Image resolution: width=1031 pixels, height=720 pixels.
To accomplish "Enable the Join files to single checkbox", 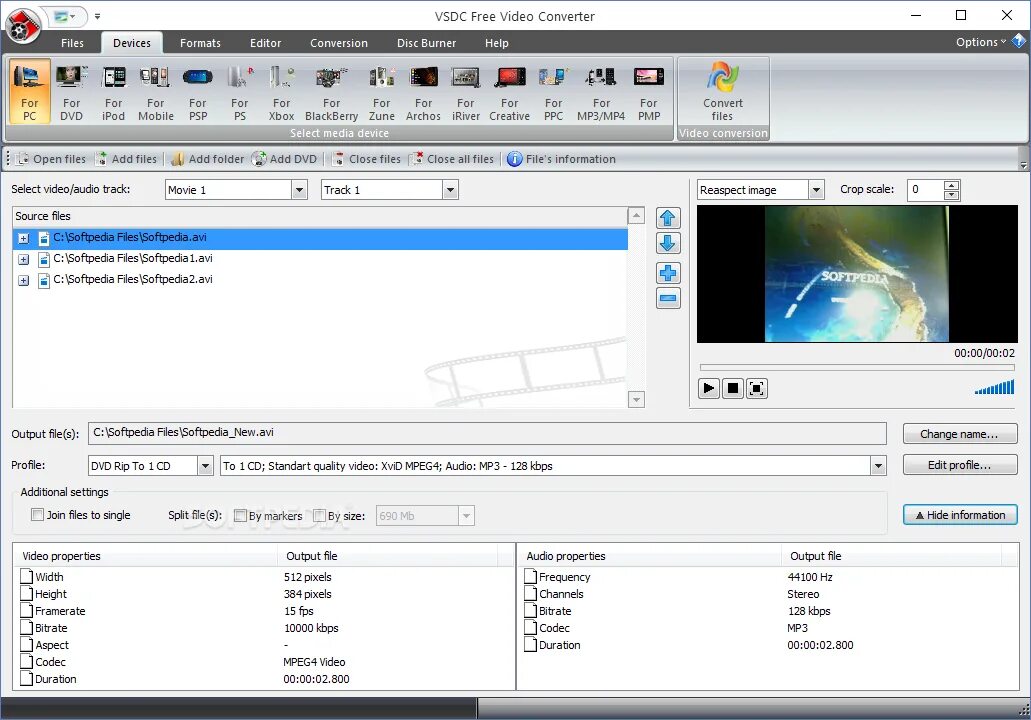I will click(37, 515).
